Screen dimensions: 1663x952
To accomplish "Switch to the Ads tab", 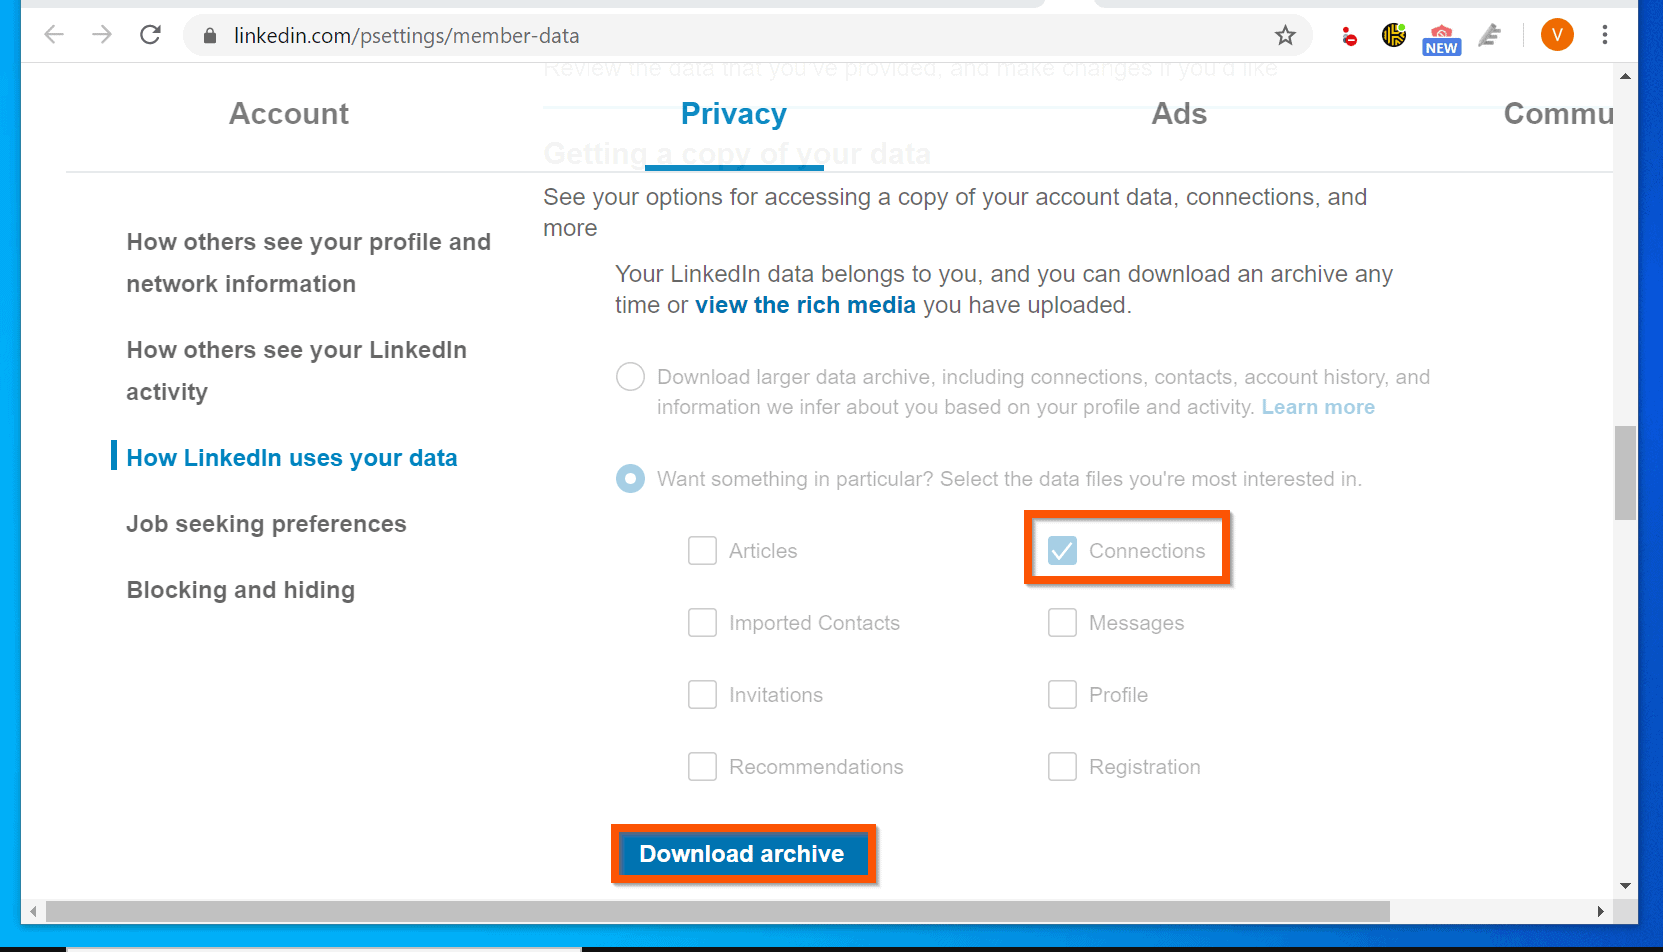I will tap(1179, 114).
